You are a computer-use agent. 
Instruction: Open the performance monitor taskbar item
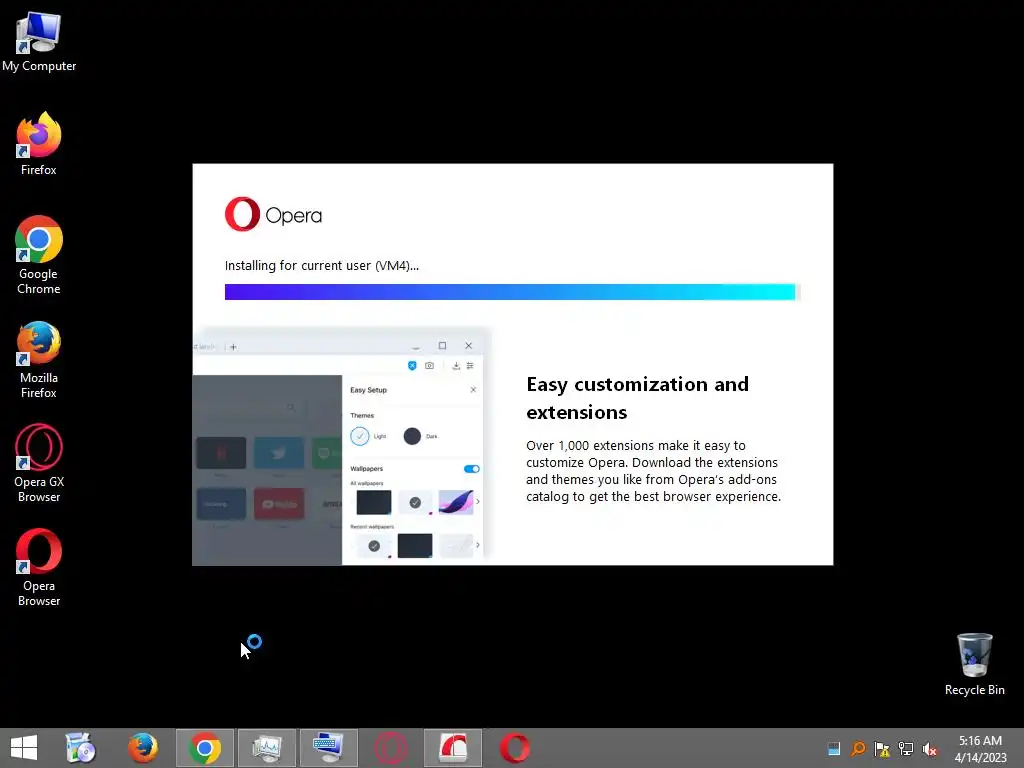pos(266,748)
